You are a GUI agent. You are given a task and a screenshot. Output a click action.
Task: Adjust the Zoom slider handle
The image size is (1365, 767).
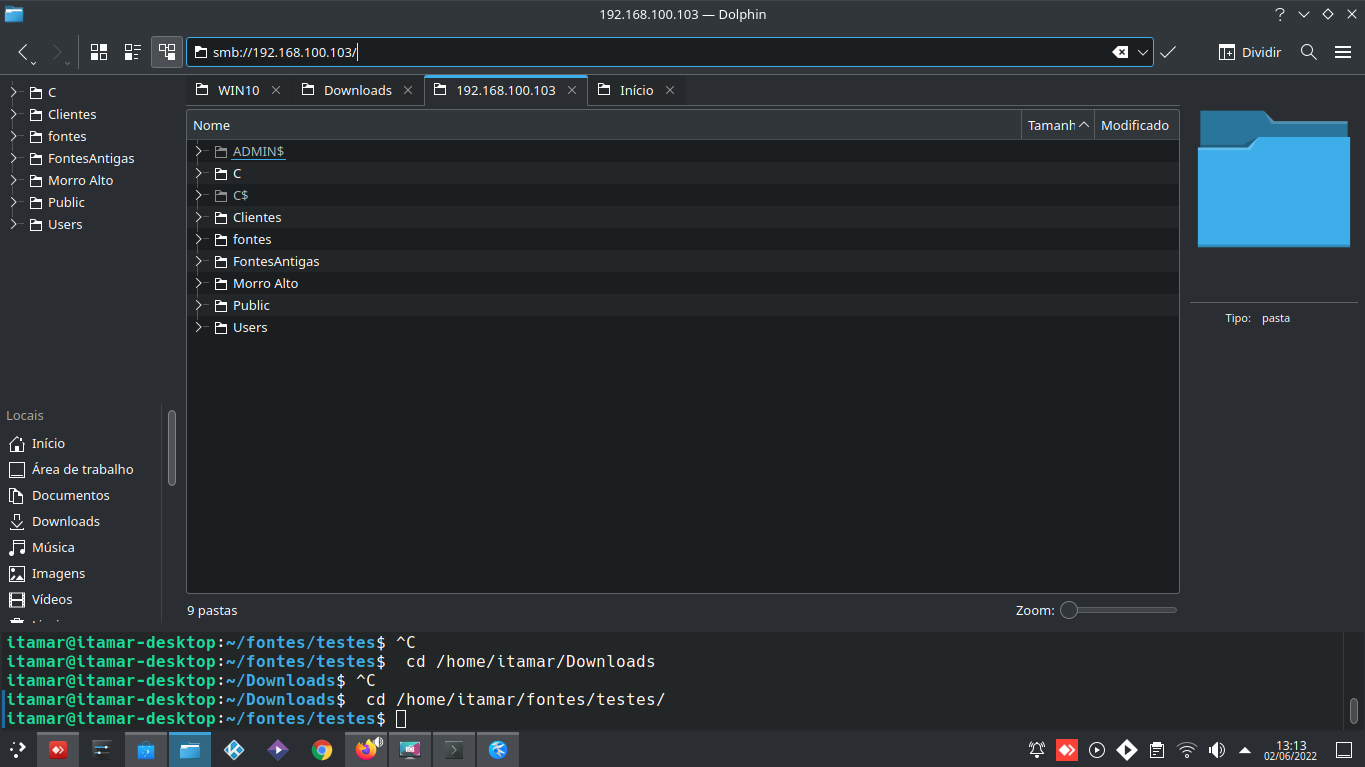pyautogui.click(x=1069, y=610)
